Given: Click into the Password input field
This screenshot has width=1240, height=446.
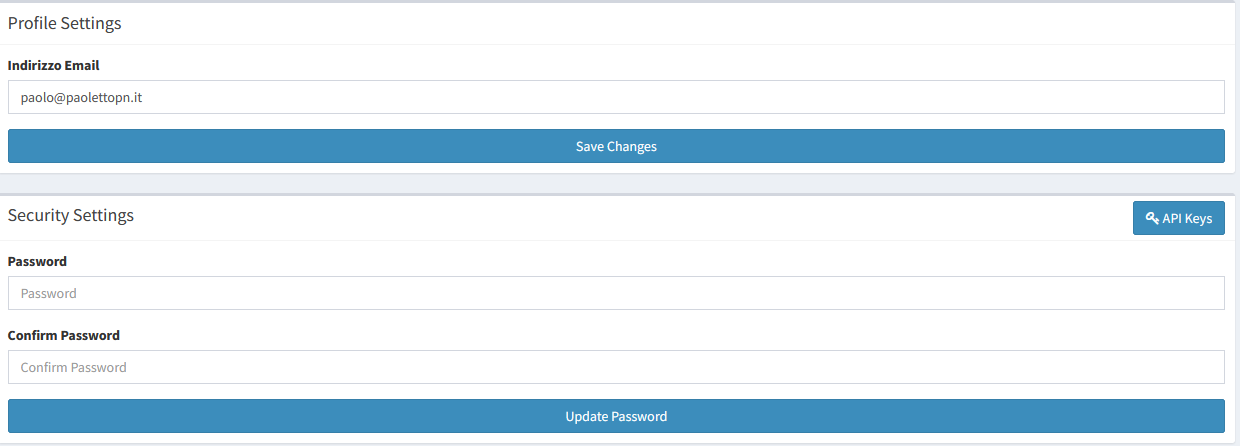Looking at the screenshot, I should pos(616,293).
